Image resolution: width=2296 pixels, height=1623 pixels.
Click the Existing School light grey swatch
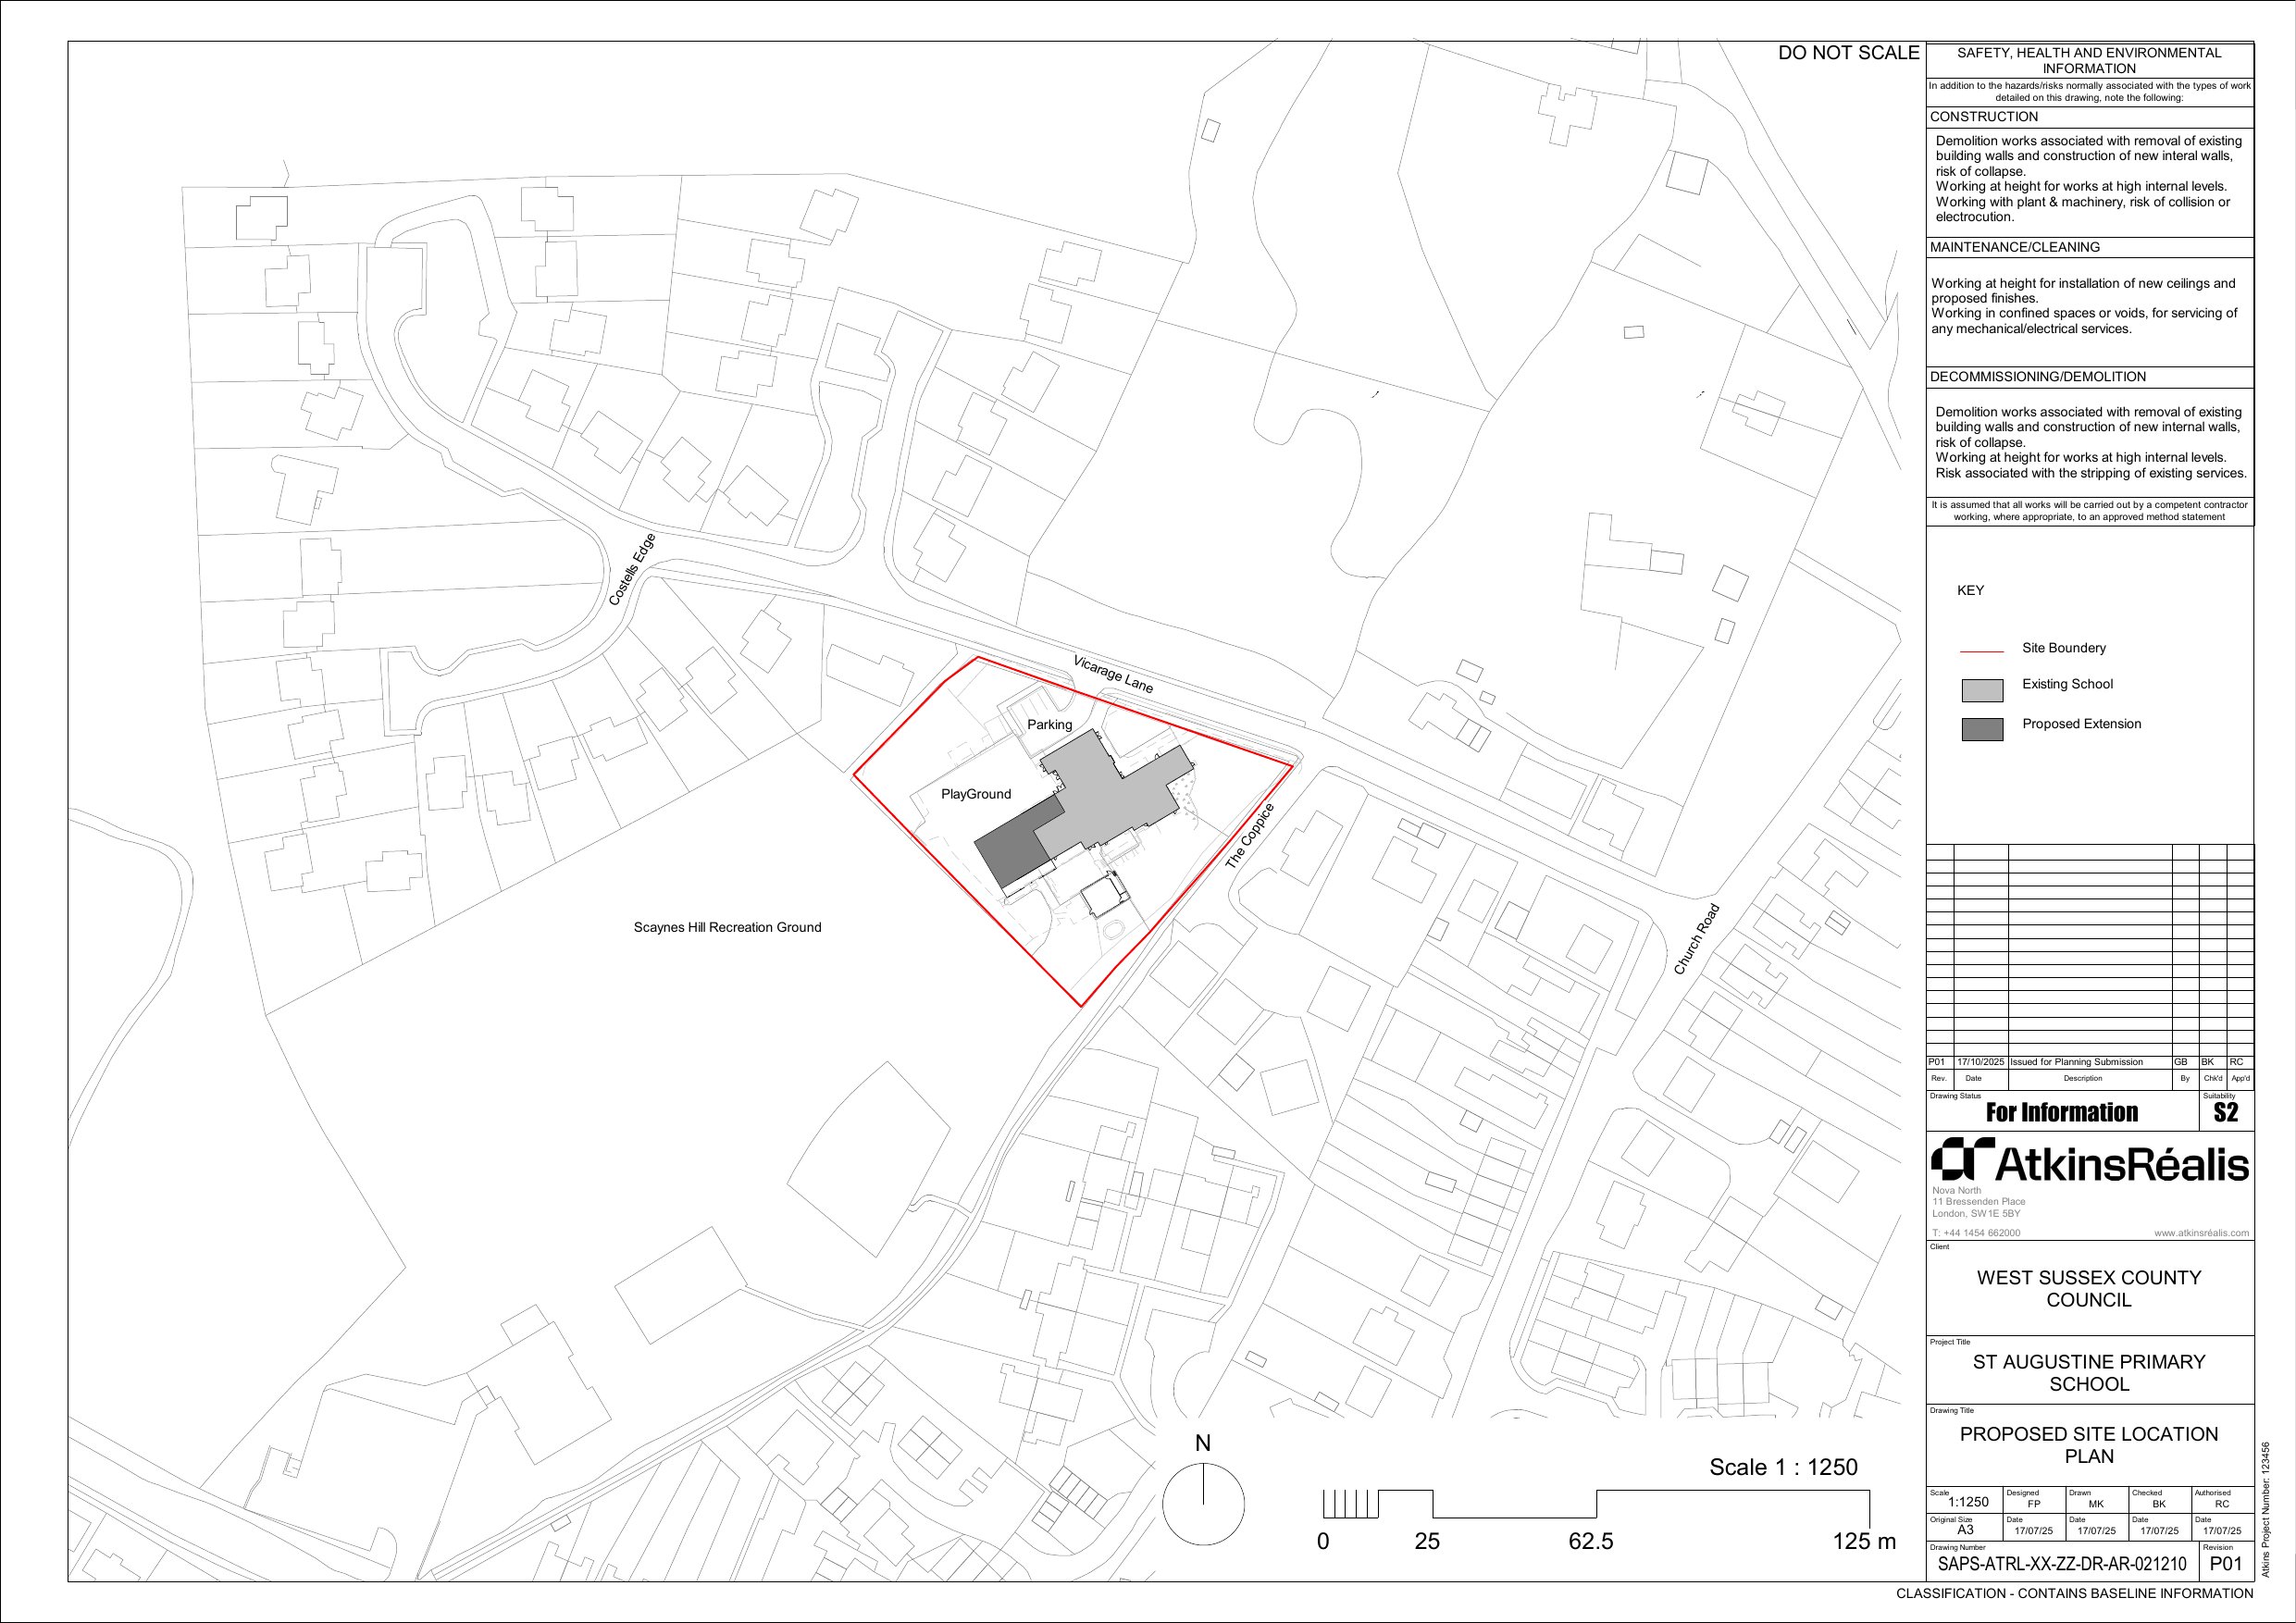[1982, 690]
